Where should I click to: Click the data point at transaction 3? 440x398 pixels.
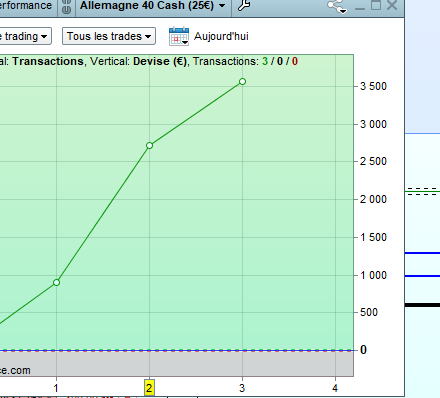[242, 82]
